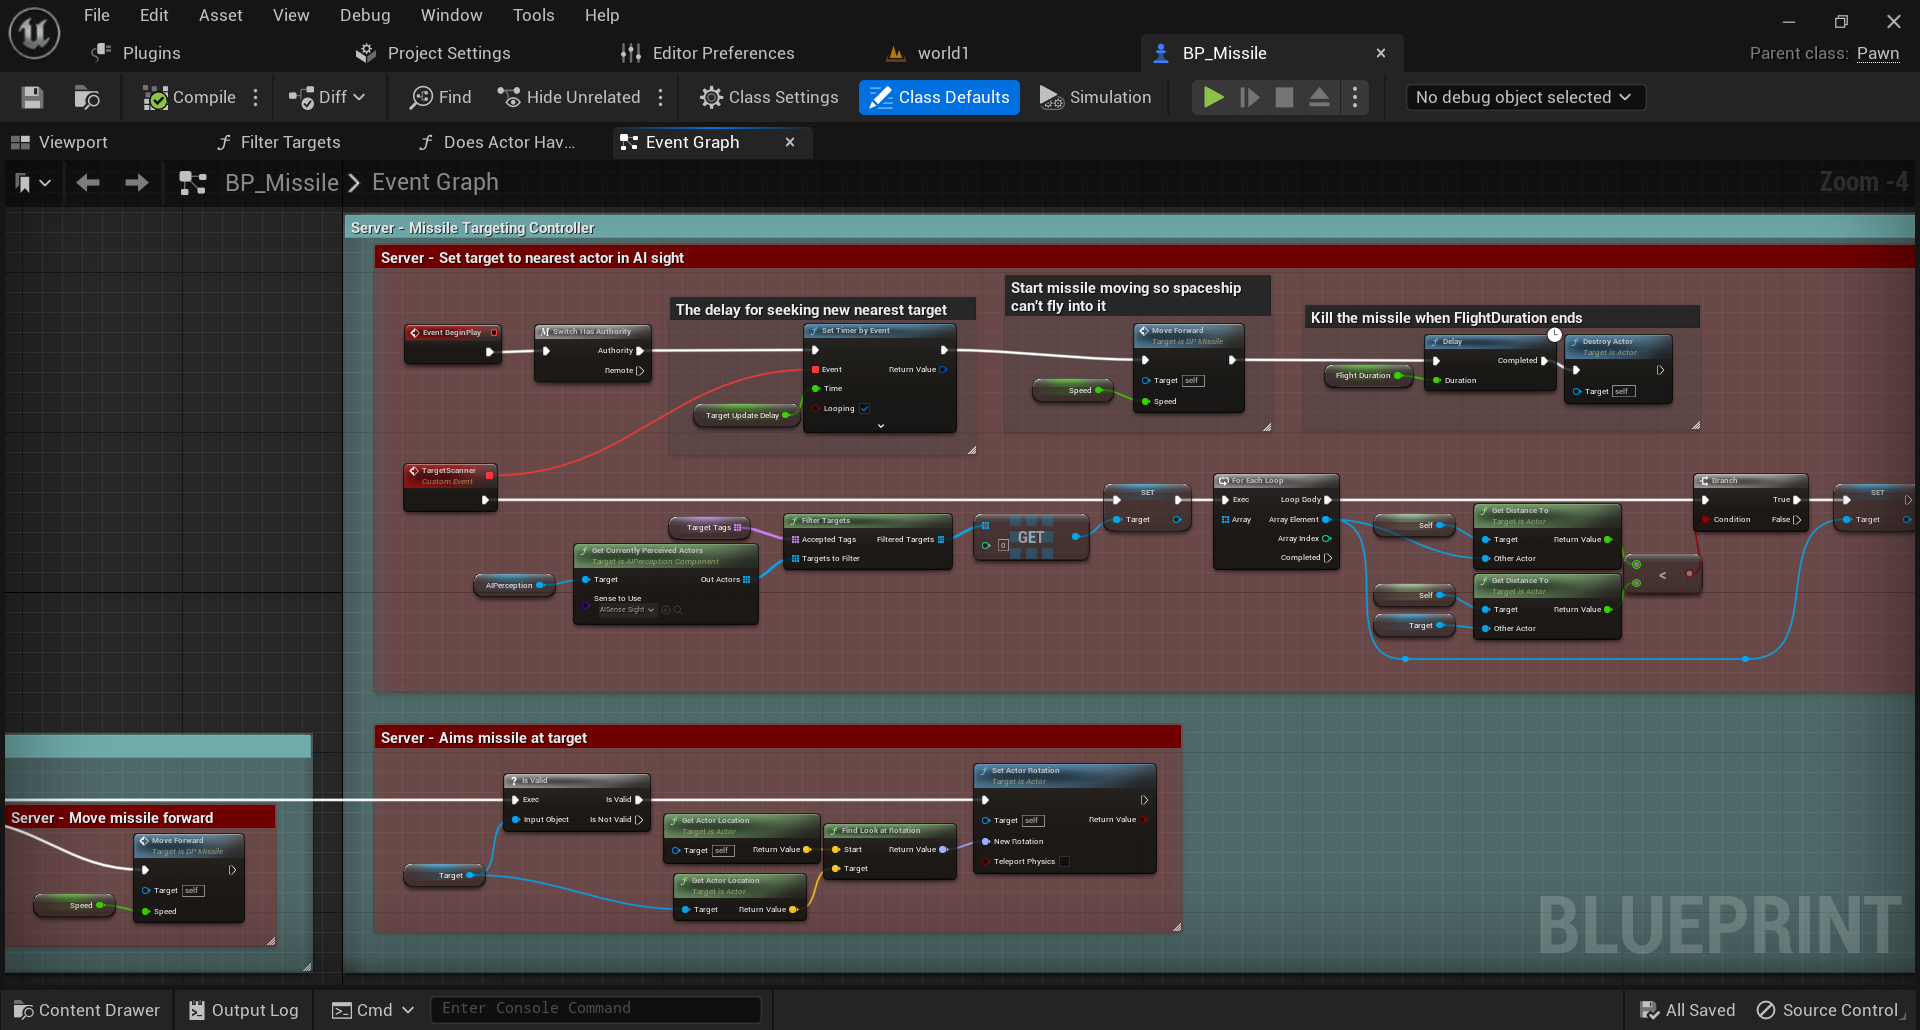Open Hide Unrelated options menu
This screenshot has width=1920, height=1030.
[x=661, y=97]
